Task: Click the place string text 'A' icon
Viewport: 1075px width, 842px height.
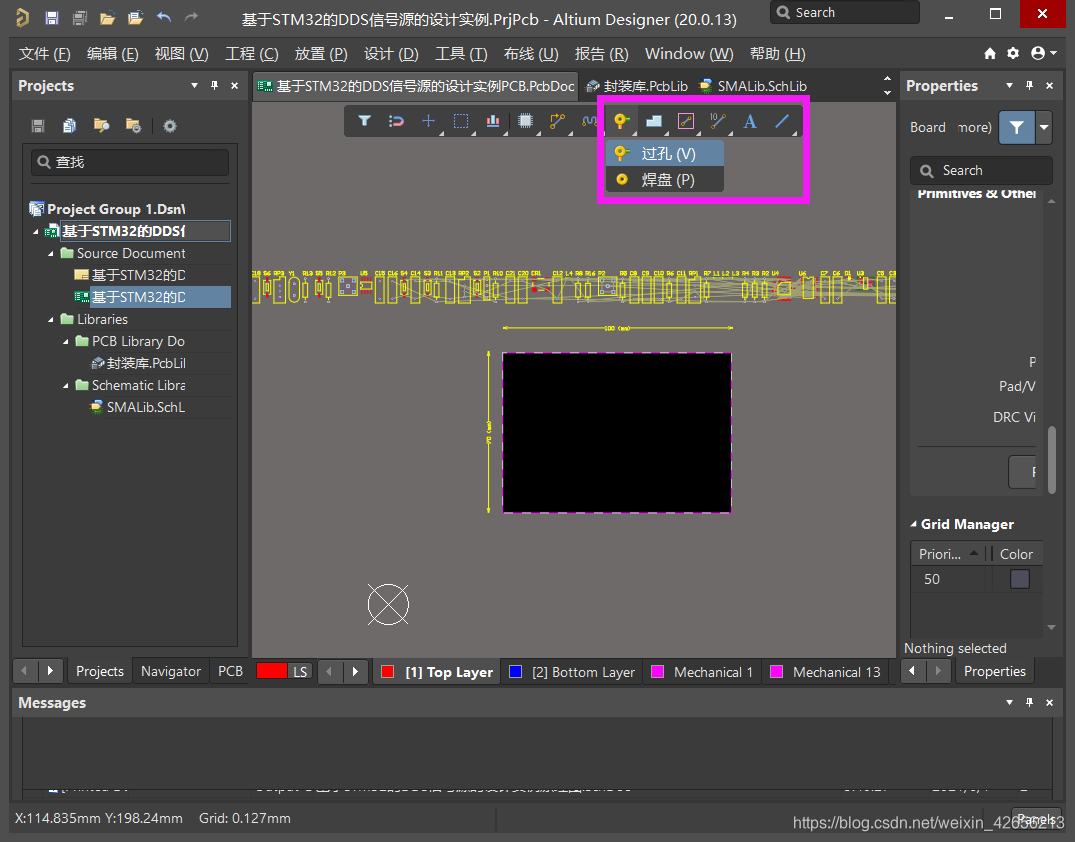Action: (x=750, y=121)
